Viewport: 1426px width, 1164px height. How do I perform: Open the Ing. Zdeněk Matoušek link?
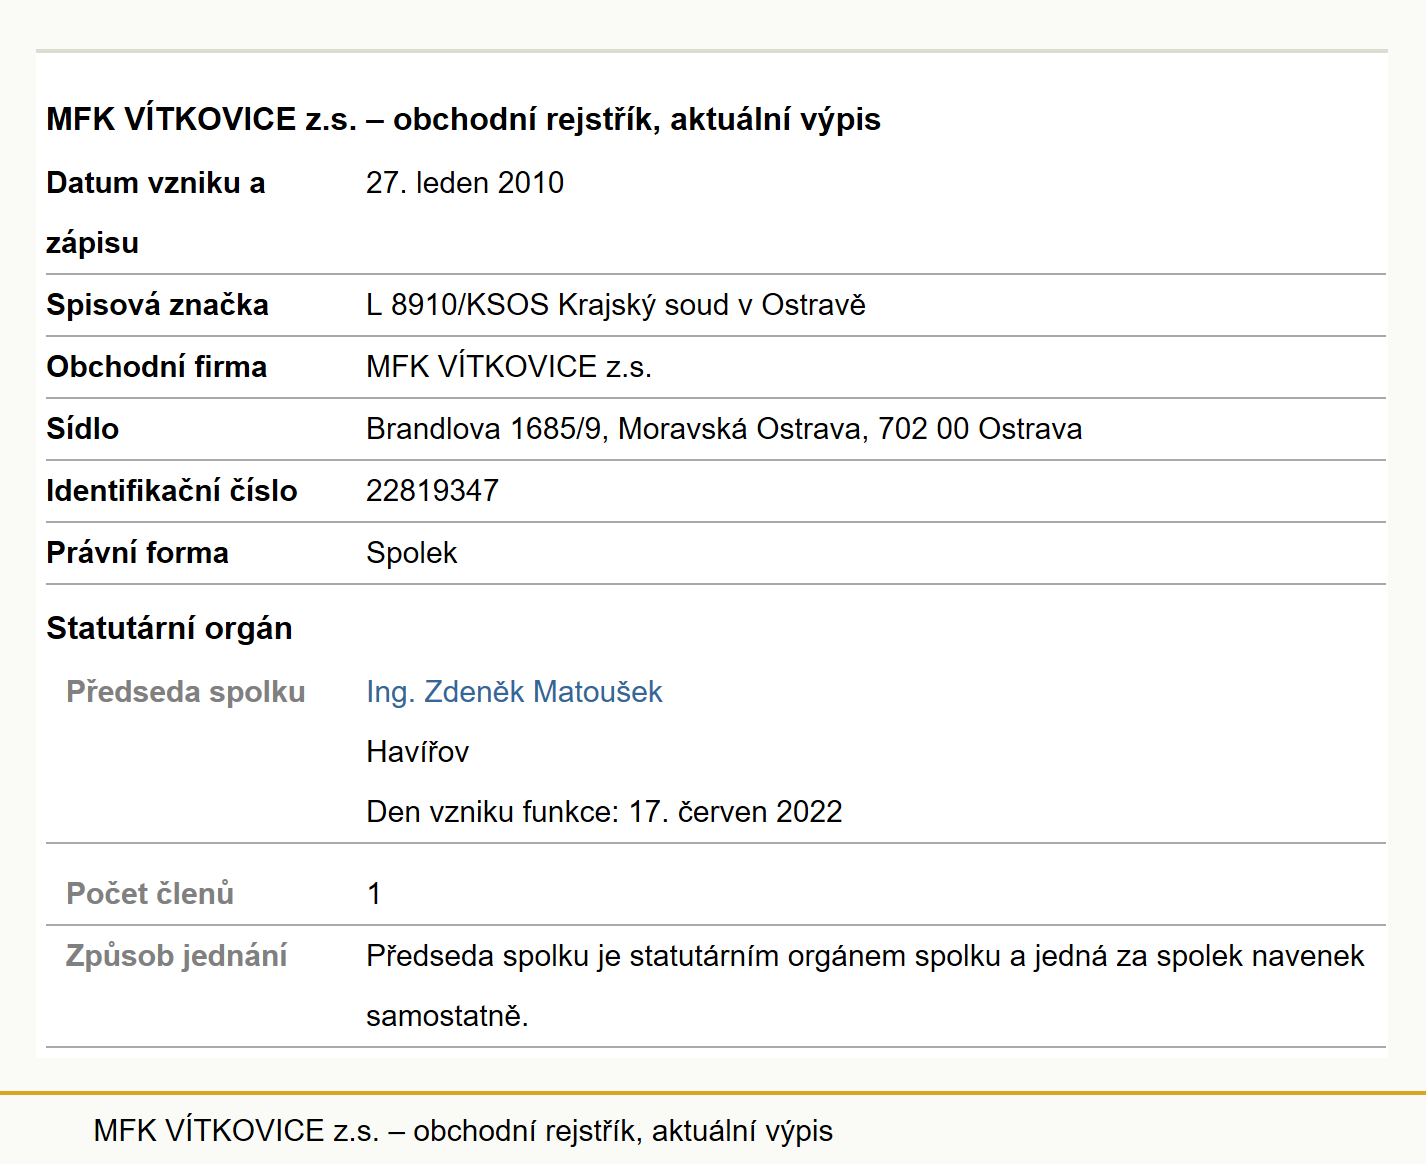pyautogui.click(x=514, y=692)
